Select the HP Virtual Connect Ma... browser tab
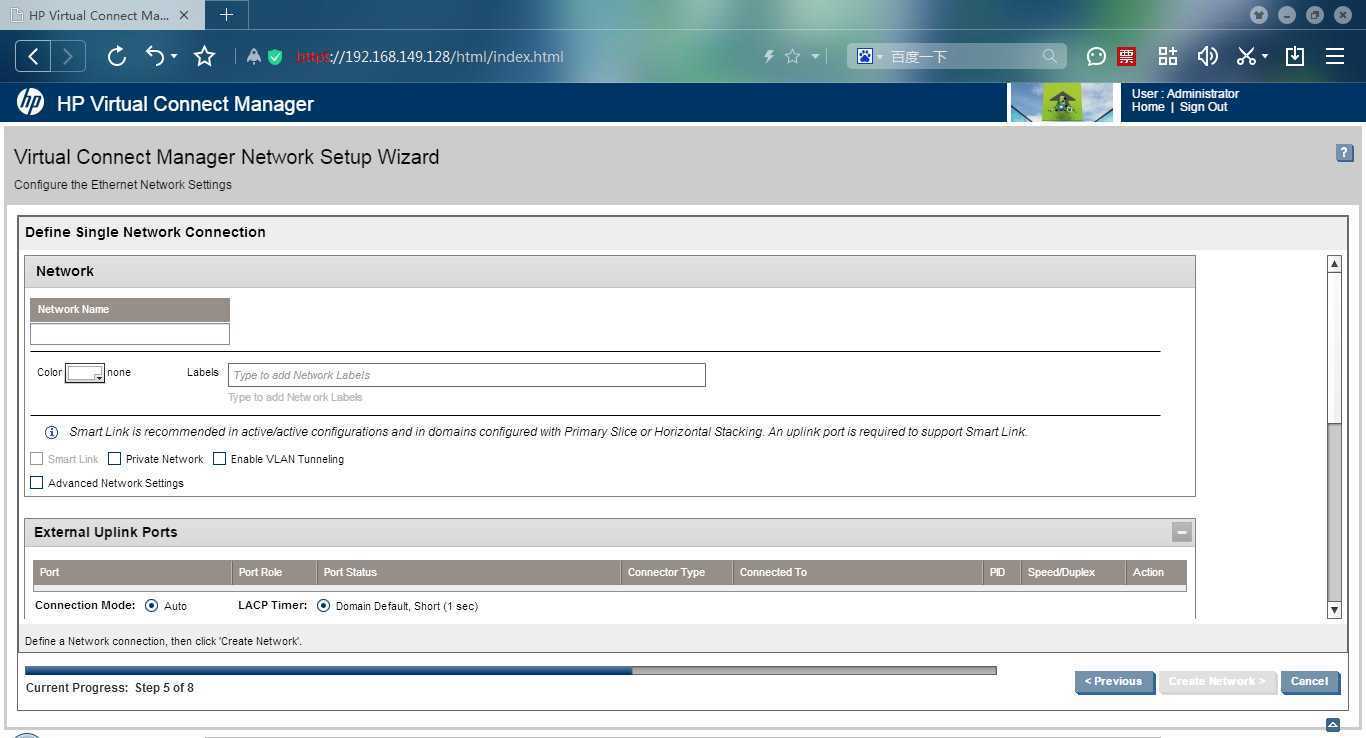This screenshot has height=738, width=1366. 100,15
